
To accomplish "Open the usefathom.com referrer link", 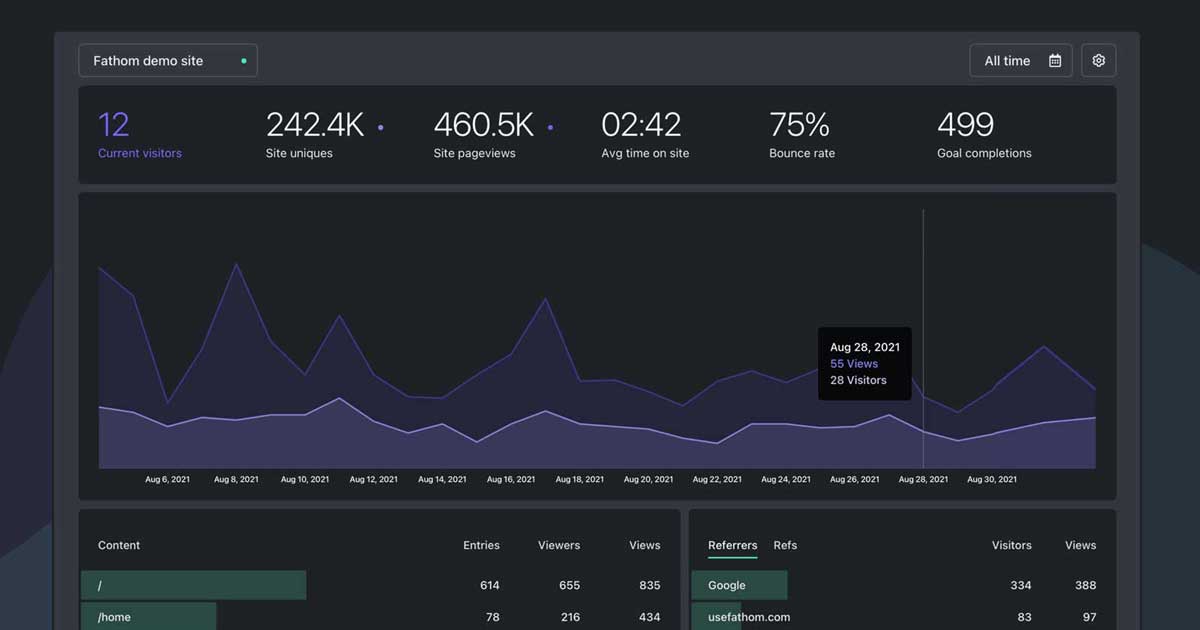I will [x=748, y=617].
